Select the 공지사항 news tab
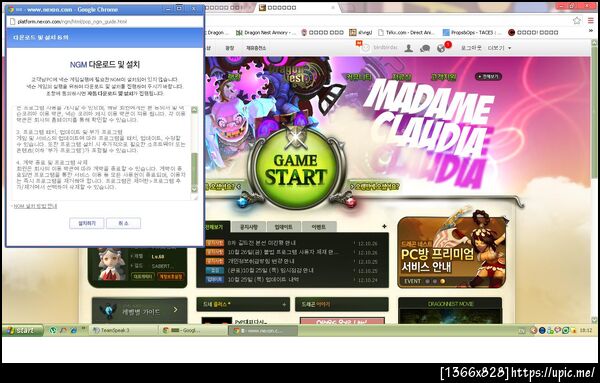The height and width of the screenshot is (383, 600). (x=248, y=227)
